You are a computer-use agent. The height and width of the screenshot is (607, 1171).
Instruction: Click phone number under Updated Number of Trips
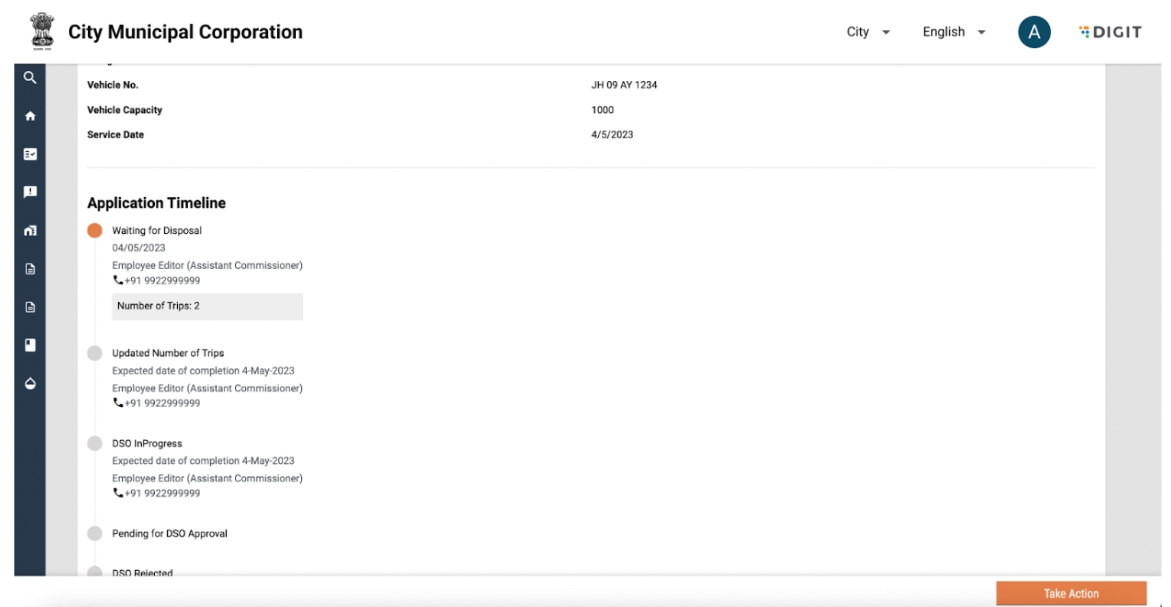click(157, 403)
